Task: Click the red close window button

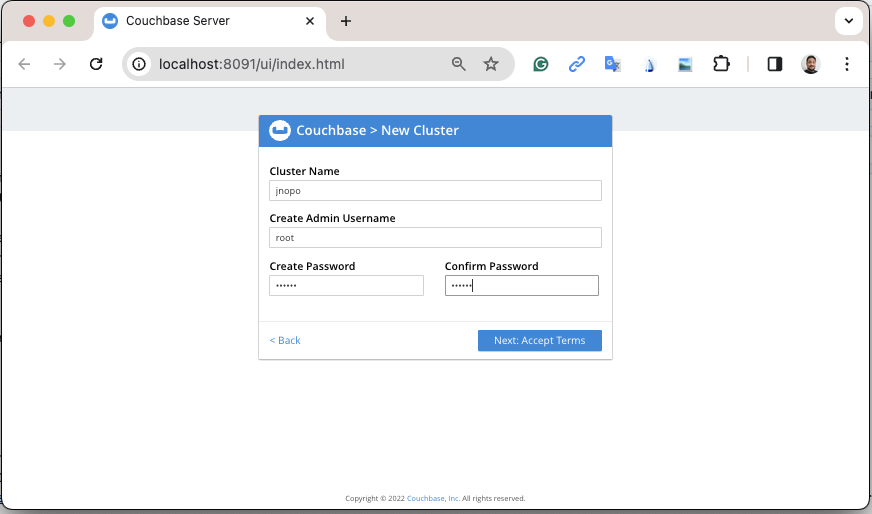Action: (x=29, y=21)
